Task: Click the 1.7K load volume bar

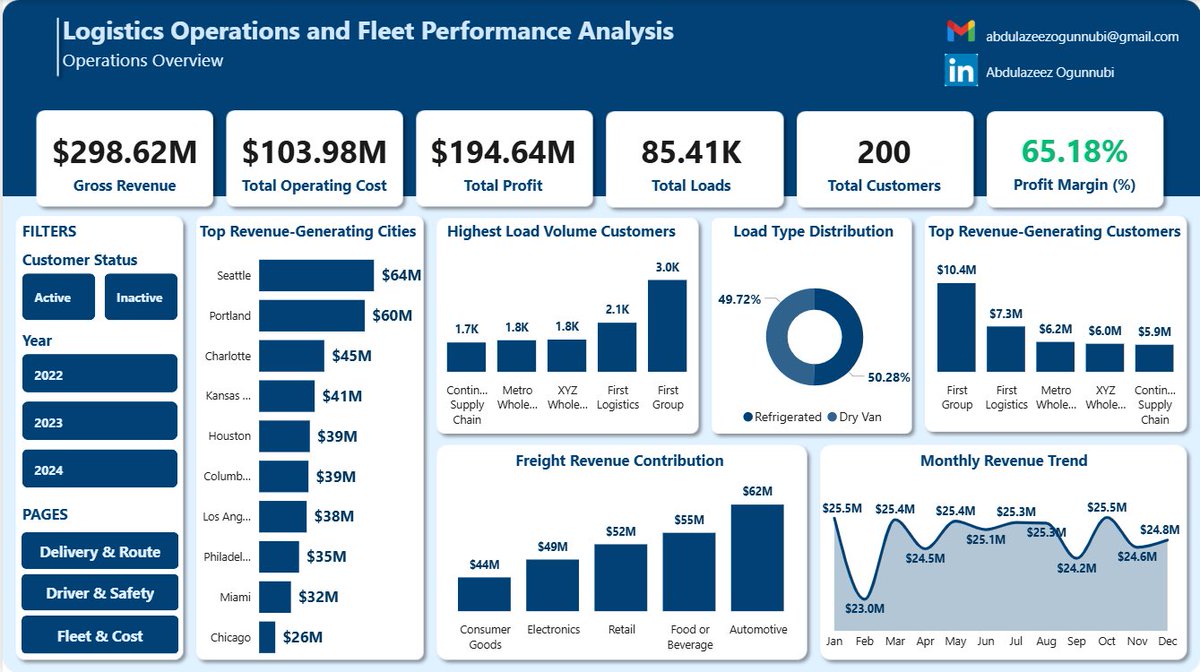Action: pyautogui.click(x=466, y=357)
